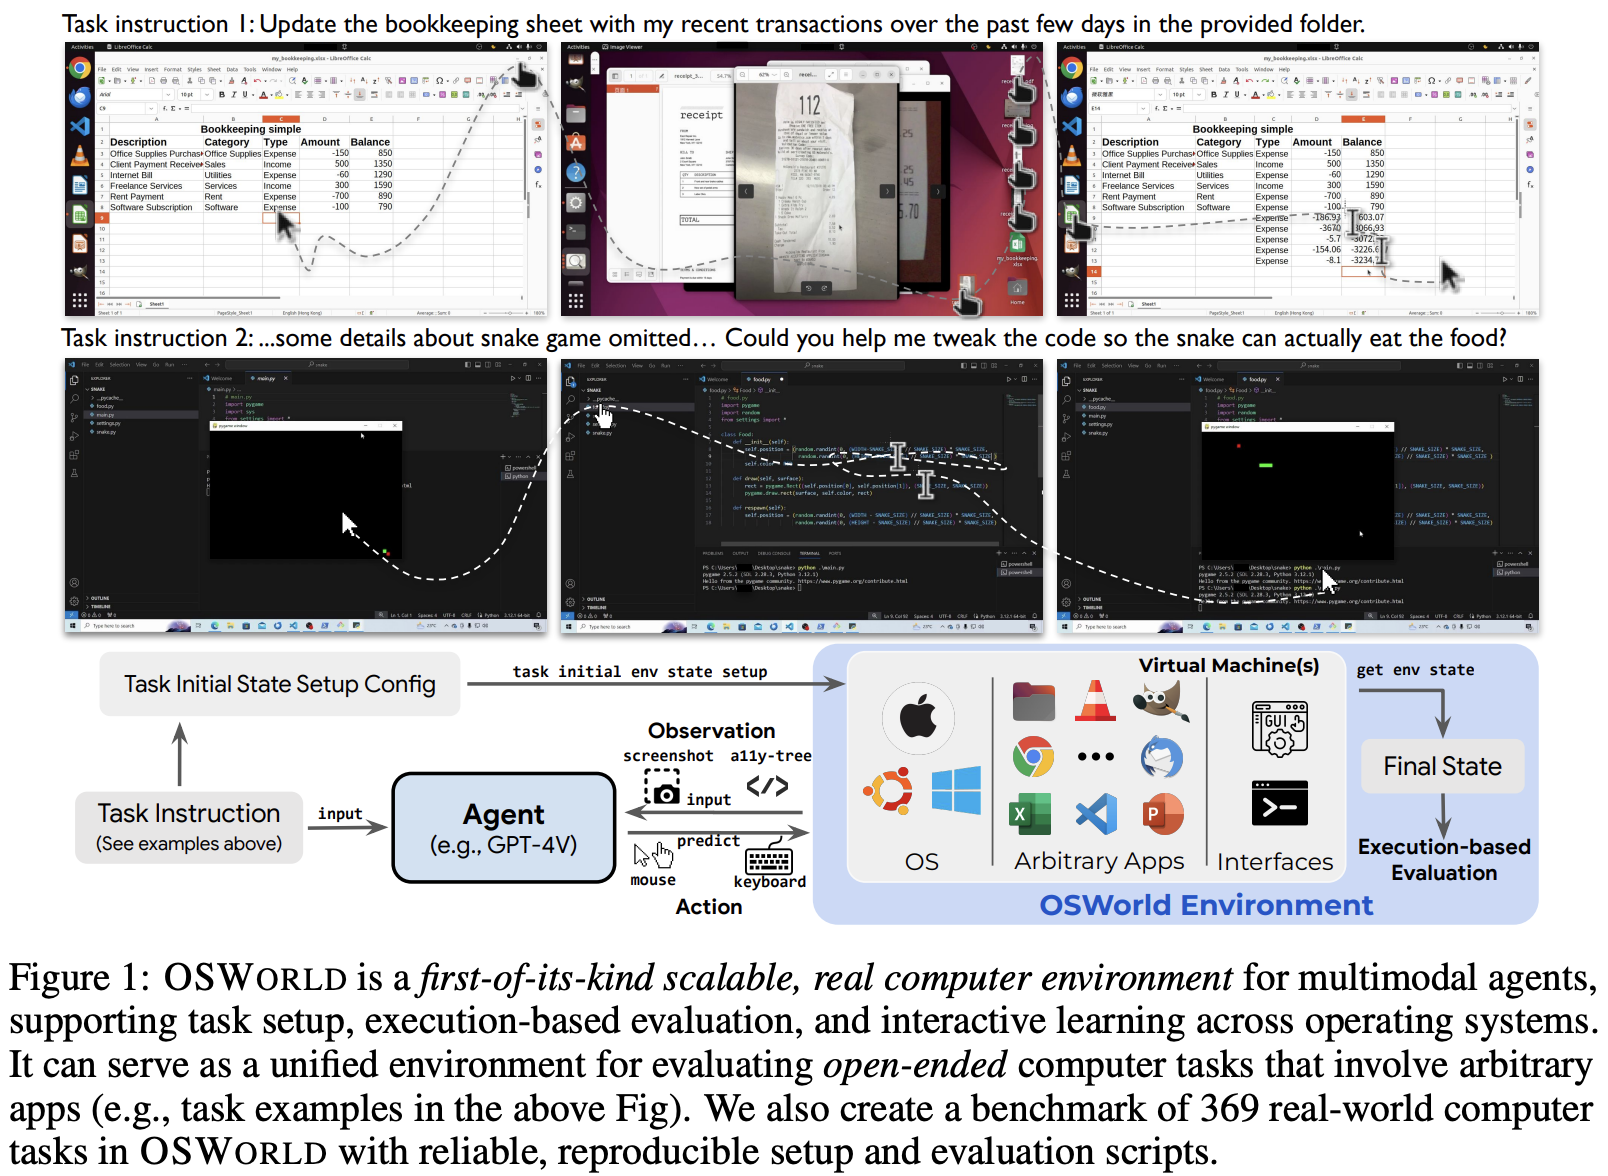Image resolution: width=1608 pixels, height=1176 pixels.
Task: Expand the __pycache__ folder in the first VS Code screenshot
Action: tap(108, 398)
